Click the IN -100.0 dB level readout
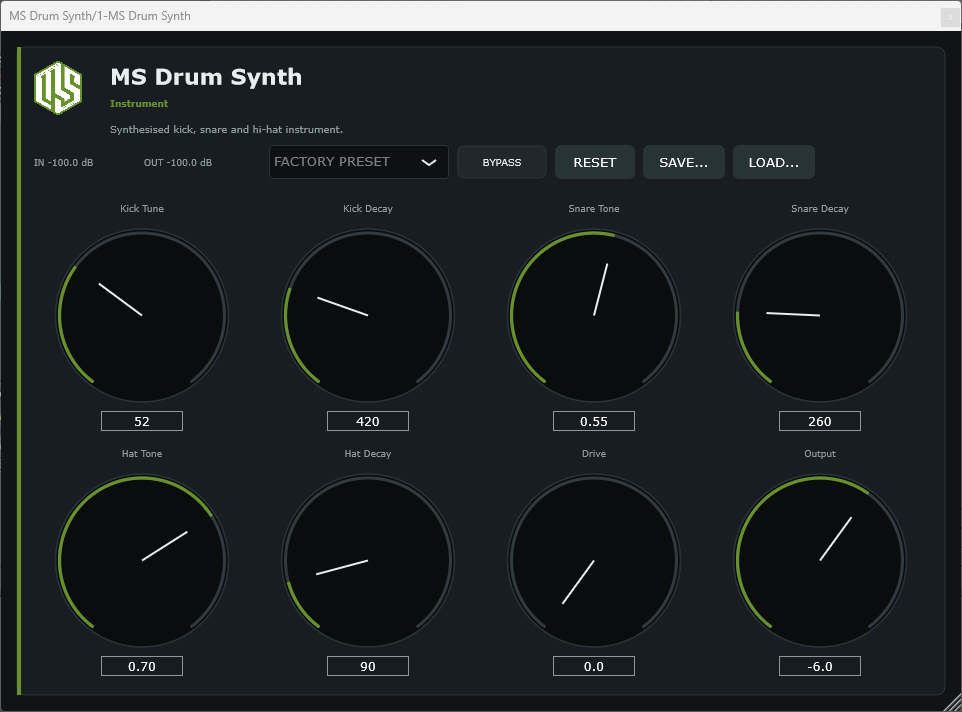Viewport: 962px width, 712px height. coord(63,163)
